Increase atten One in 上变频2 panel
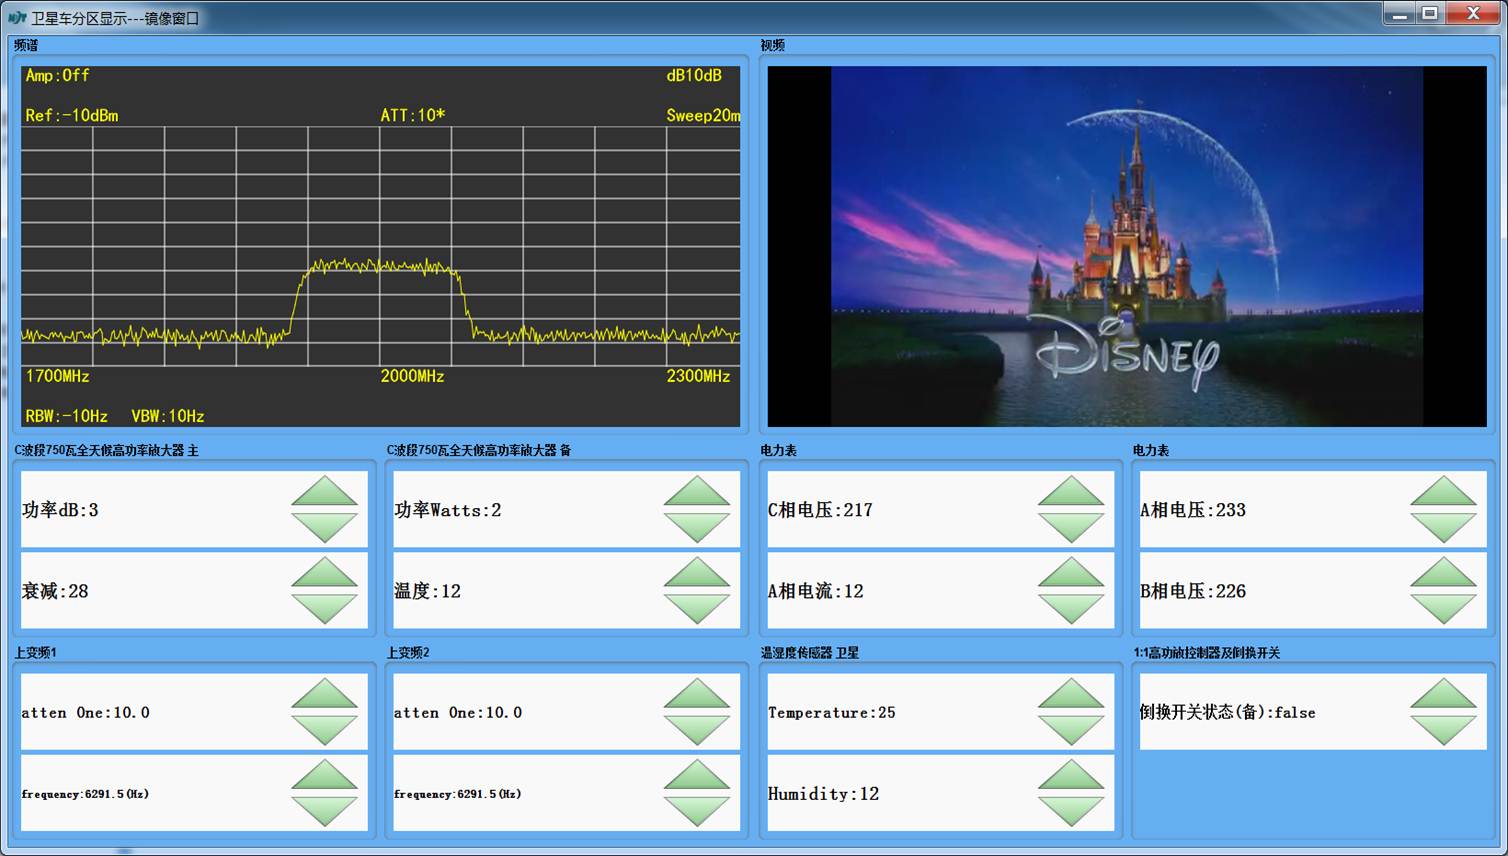This screenshot has width=1508, height=856. (697, 694)
